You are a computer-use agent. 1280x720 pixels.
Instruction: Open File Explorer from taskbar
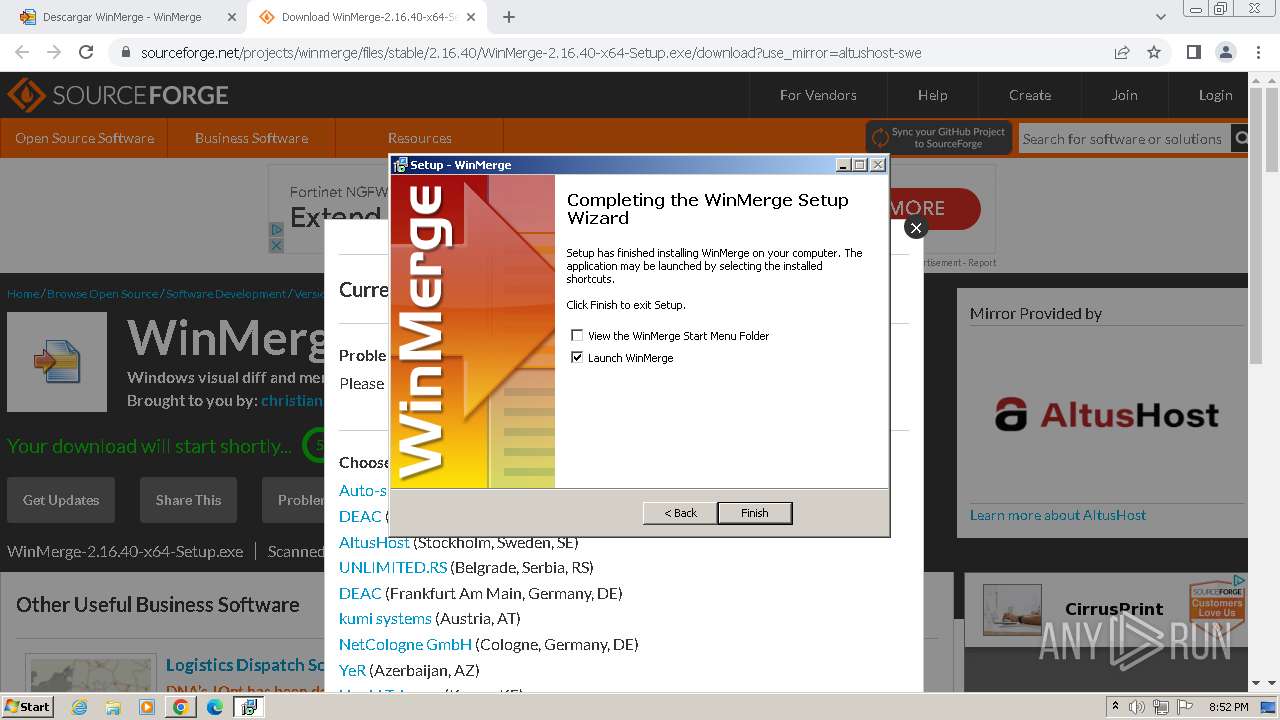click(113, 707)
